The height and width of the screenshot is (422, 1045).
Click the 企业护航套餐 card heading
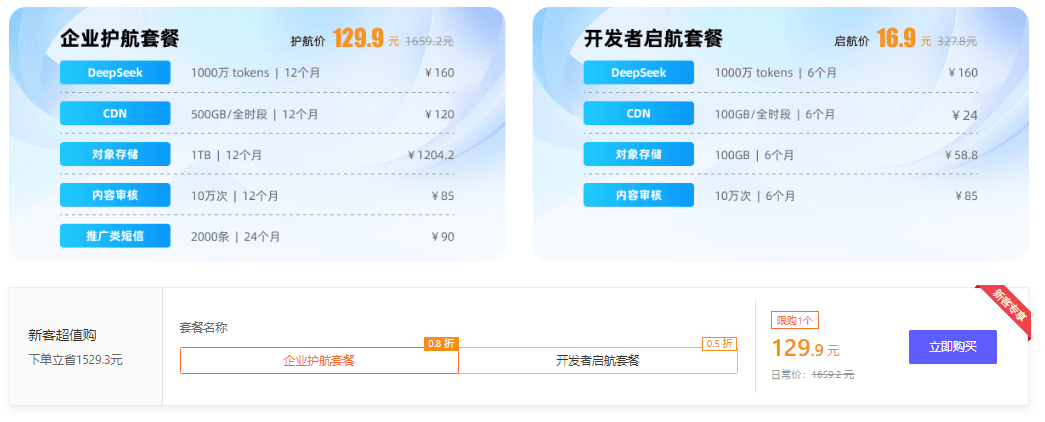120,39
